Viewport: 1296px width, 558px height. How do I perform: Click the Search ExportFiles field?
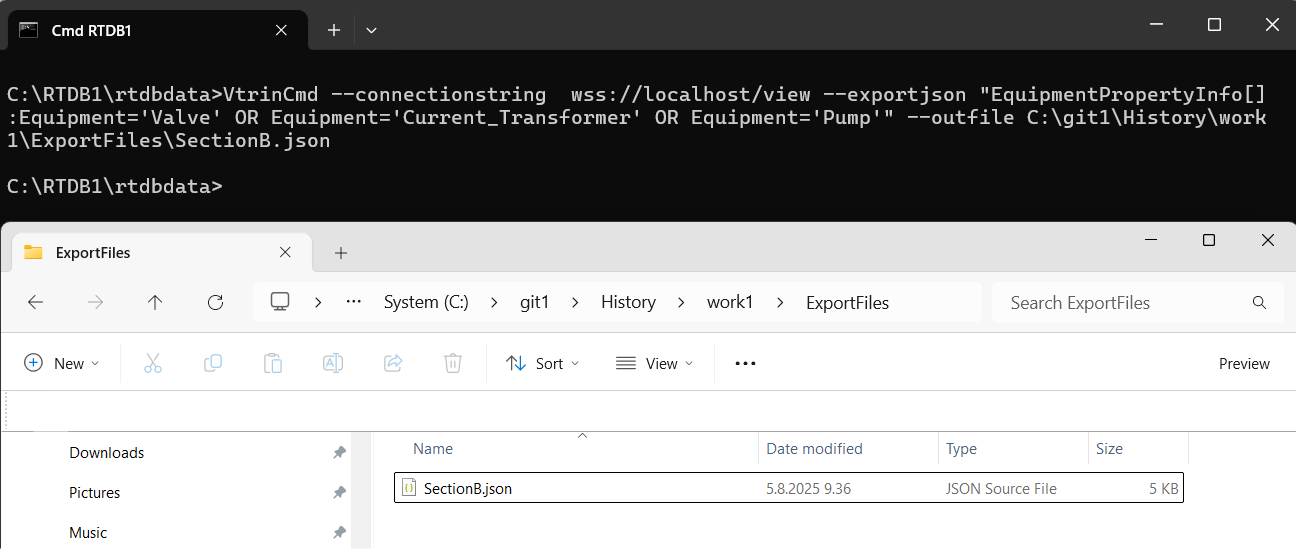point(1137,302)
